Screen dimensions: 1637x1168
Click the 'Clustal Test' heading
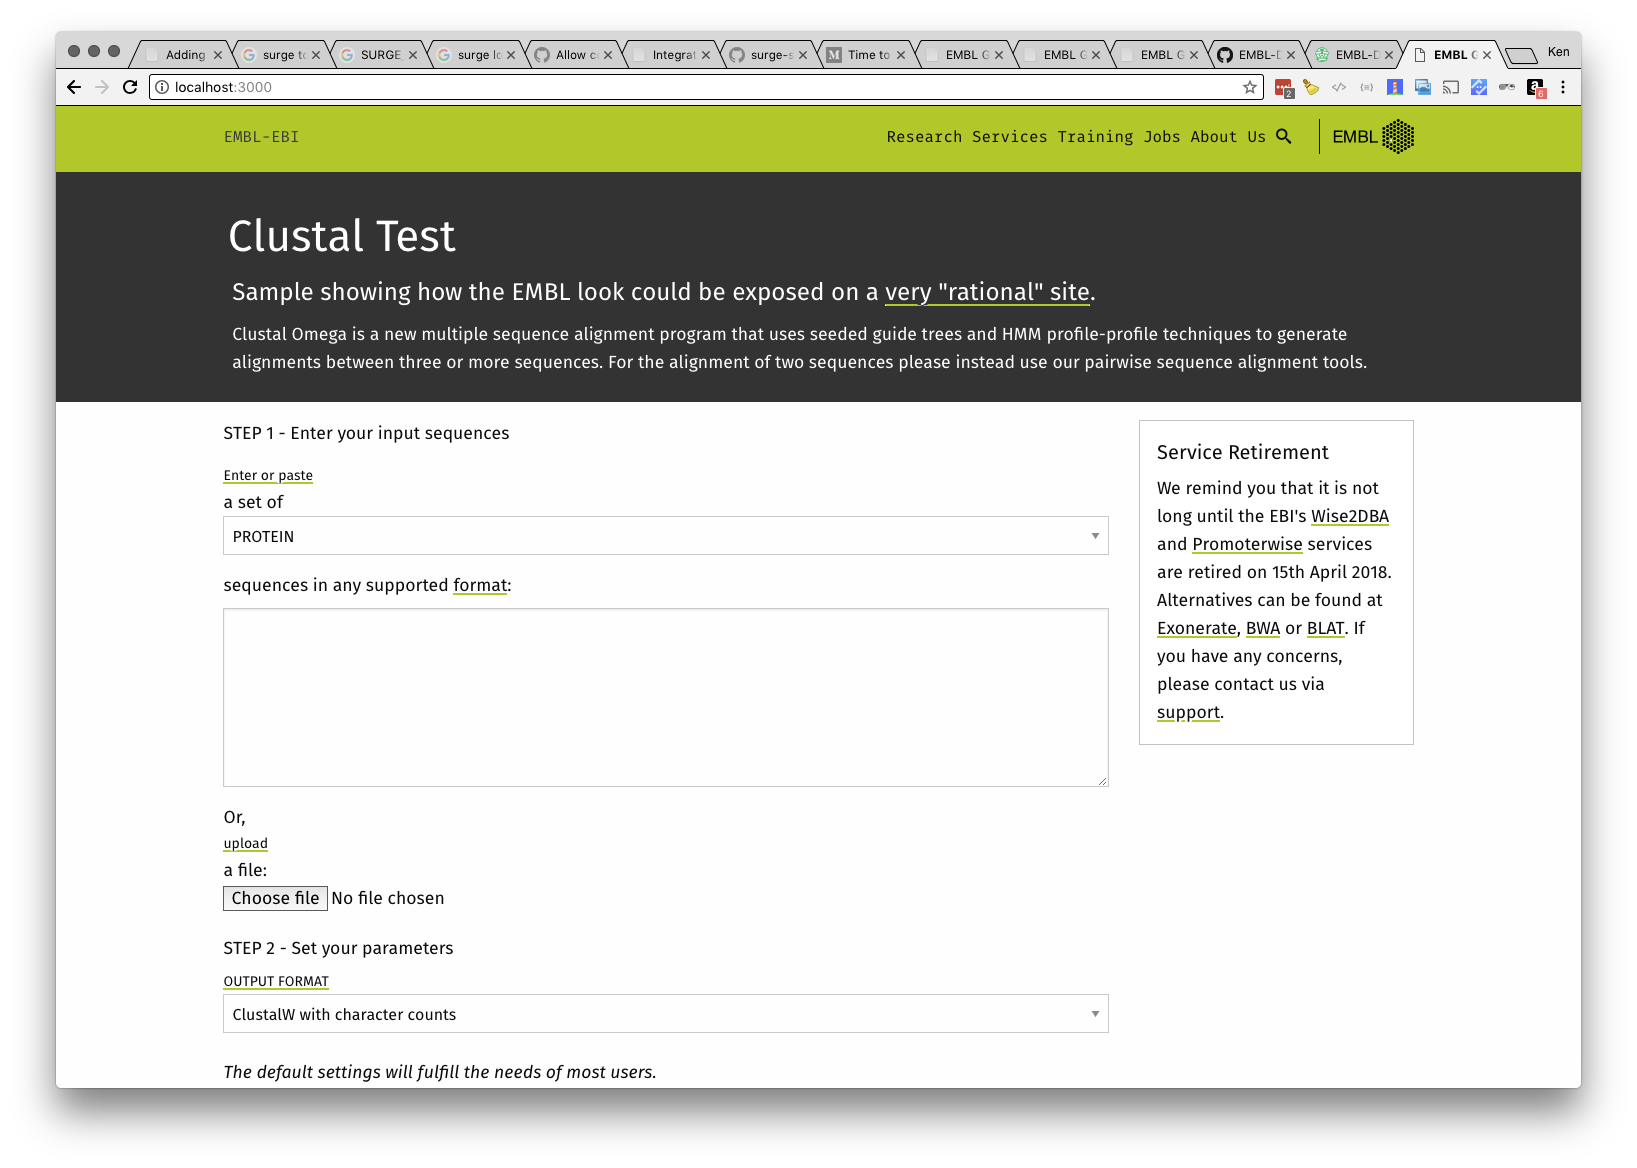click(342, 237)
